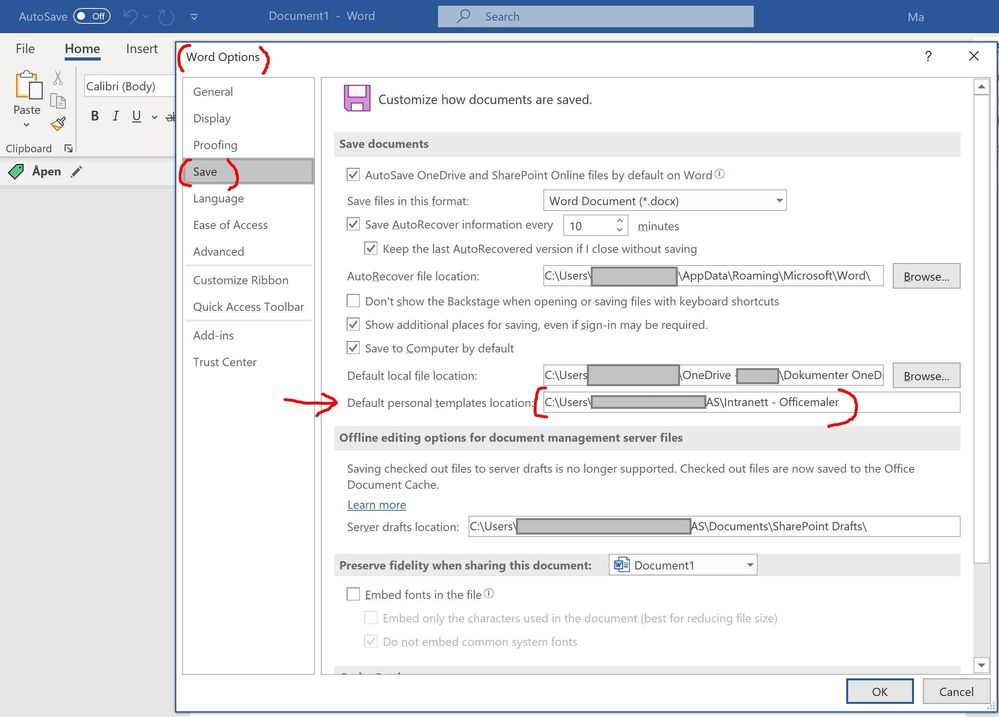Open the Customize Quick Access Toolbar dropdown
Viewport: 999px width, 717px height.
tap(194, 17)
